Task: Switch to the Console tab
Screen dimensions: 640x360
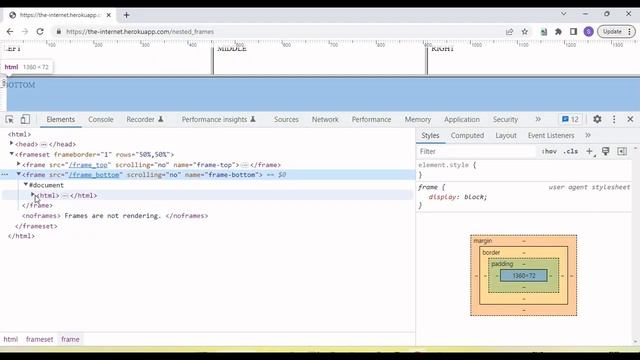Action: pos(101,119)
